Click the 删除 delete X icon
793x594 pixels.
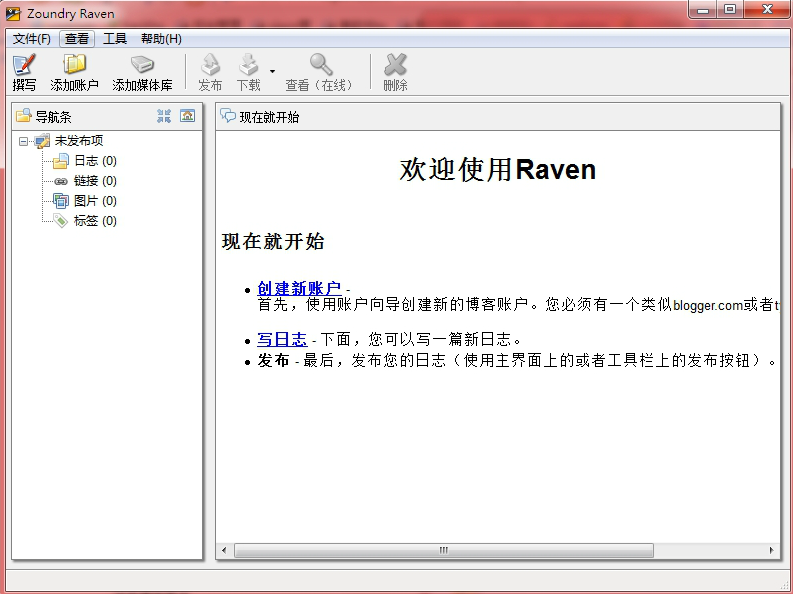point(395,64)
